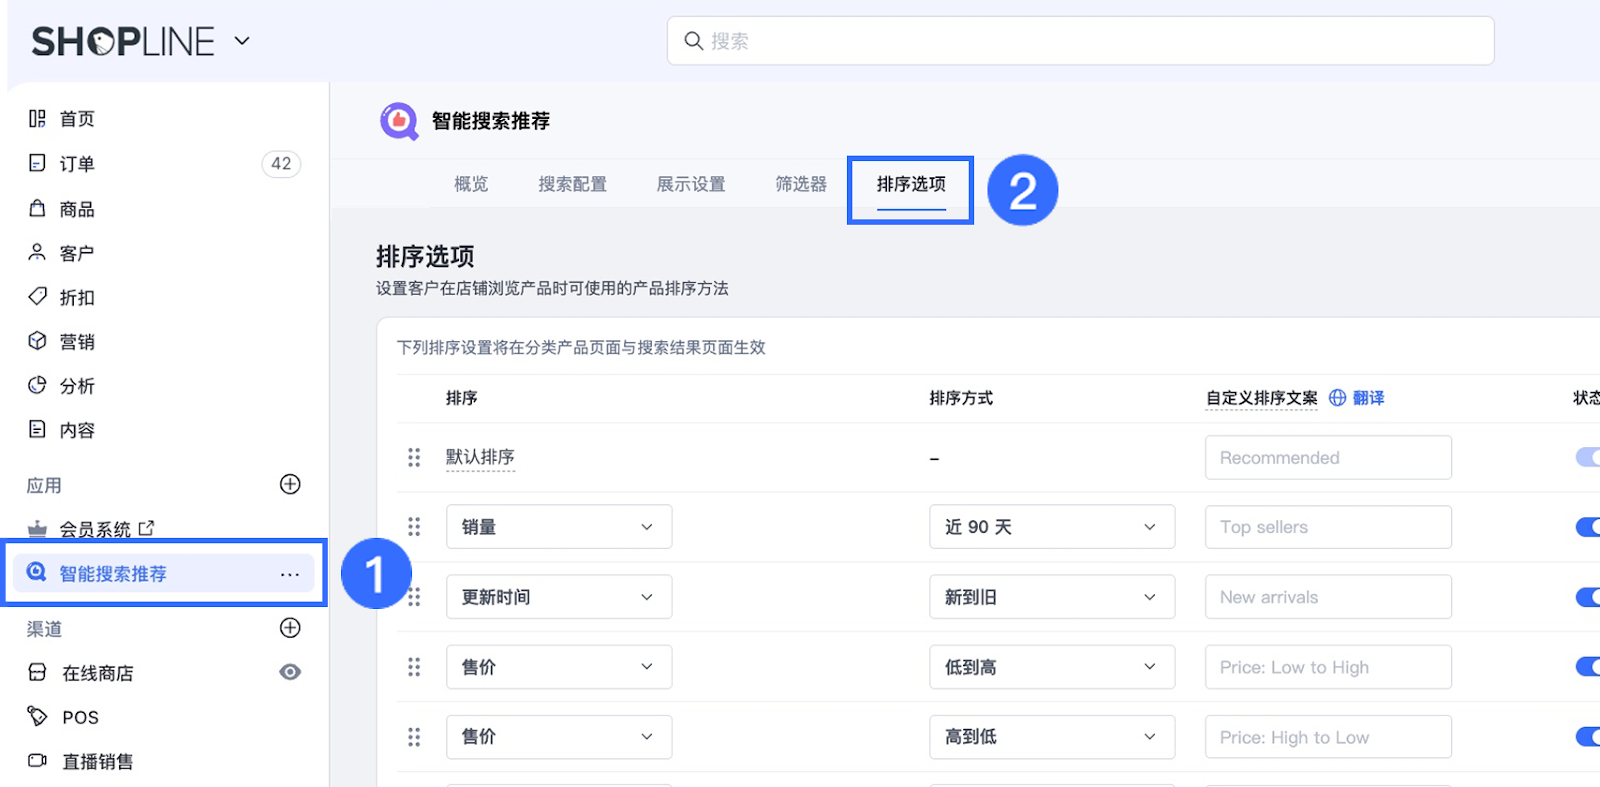Screen dimensions: 1600x787
Task: Open 会员系统 app link
Action: coord(95,529)
